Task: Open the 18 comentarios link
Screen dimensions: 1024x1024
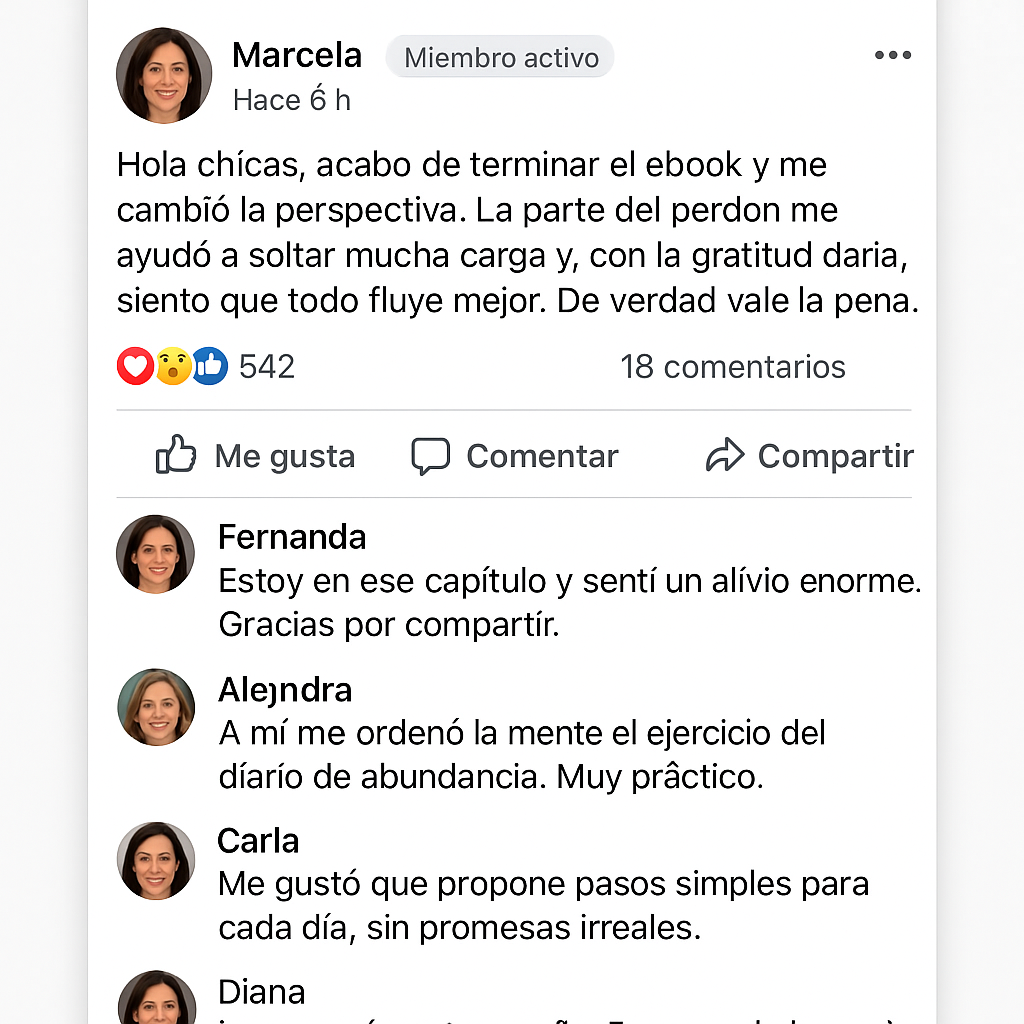Action: coord(732,367)
